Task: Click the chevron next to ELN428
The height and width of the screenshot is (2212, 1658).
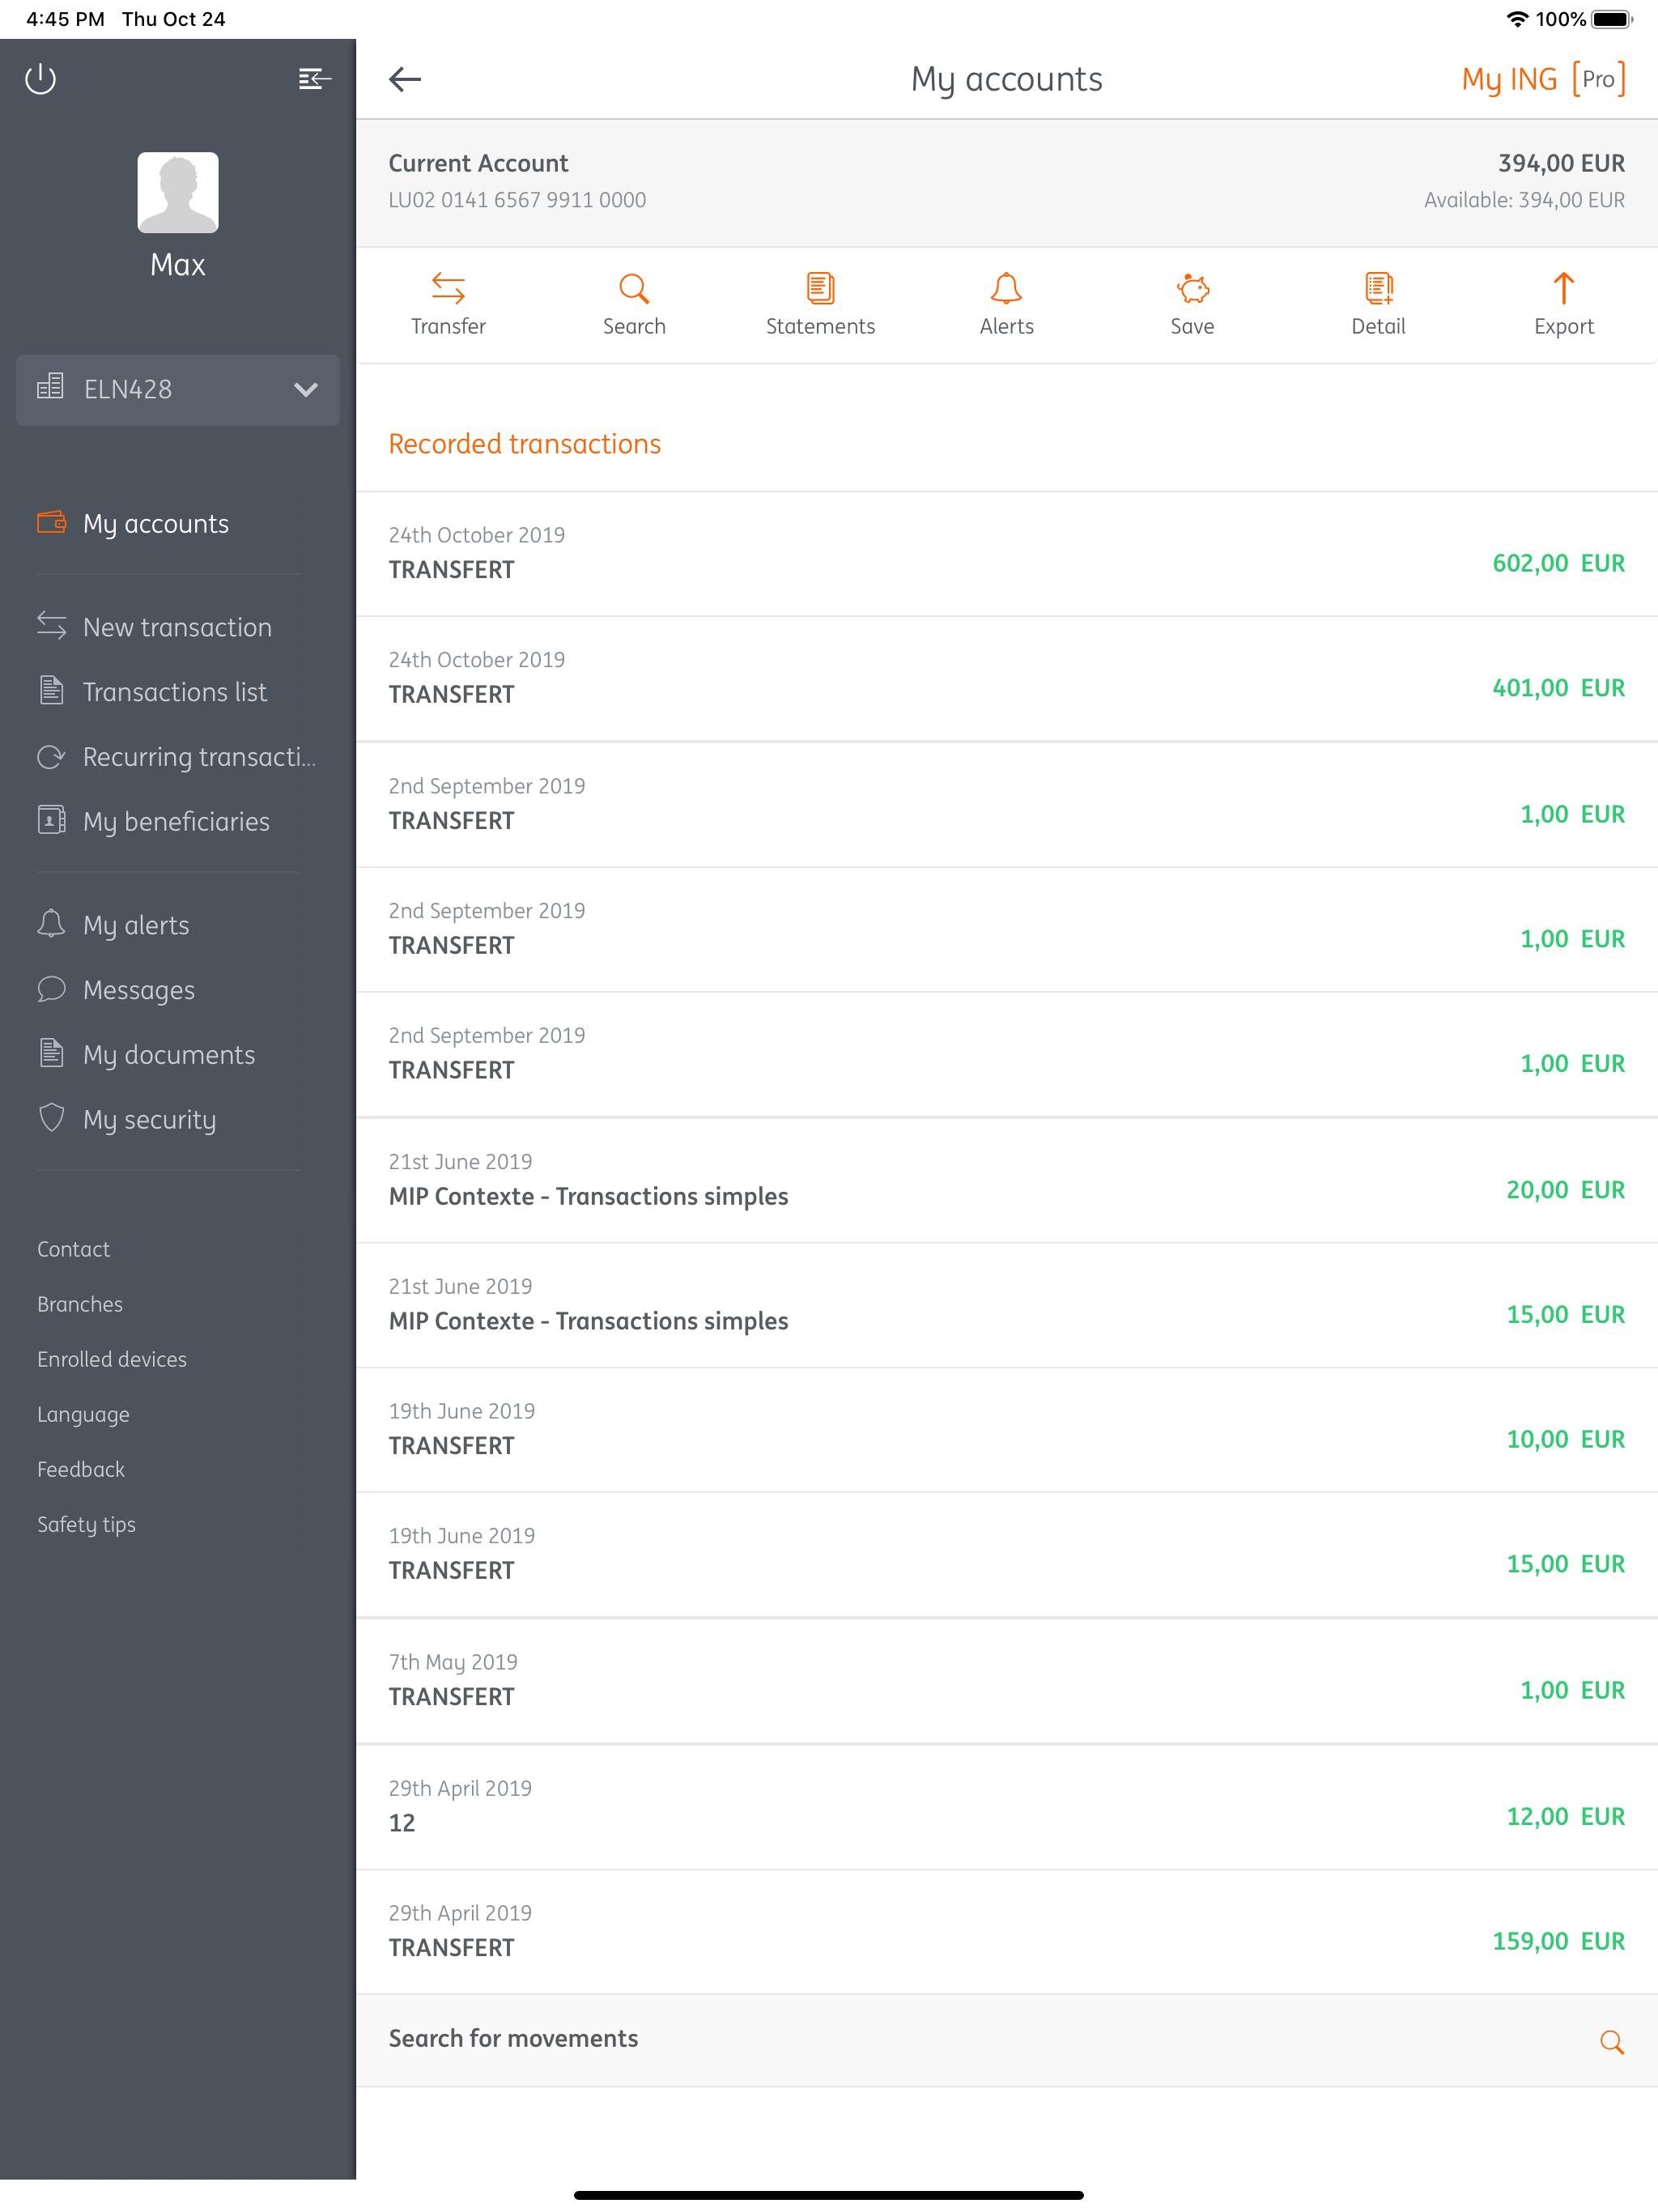Action: coord(306,389)
